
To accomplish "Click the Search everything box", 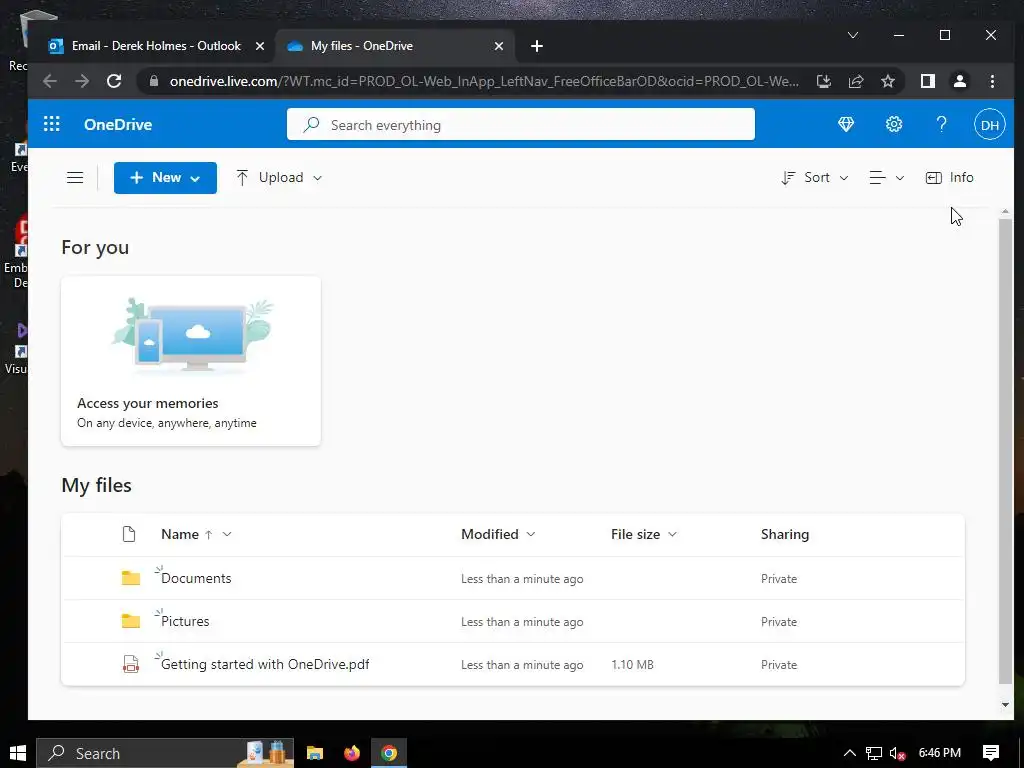I will [520, 124].
